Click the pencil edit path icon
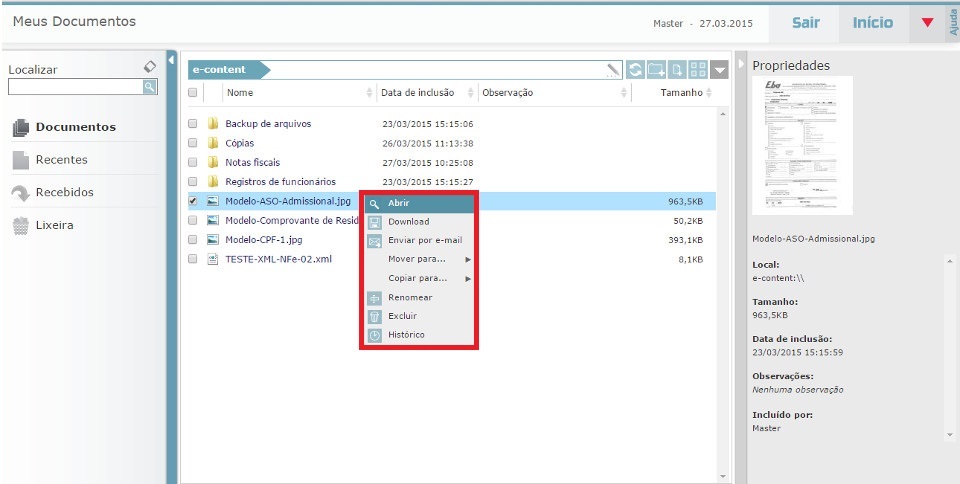 click(613, 70)
